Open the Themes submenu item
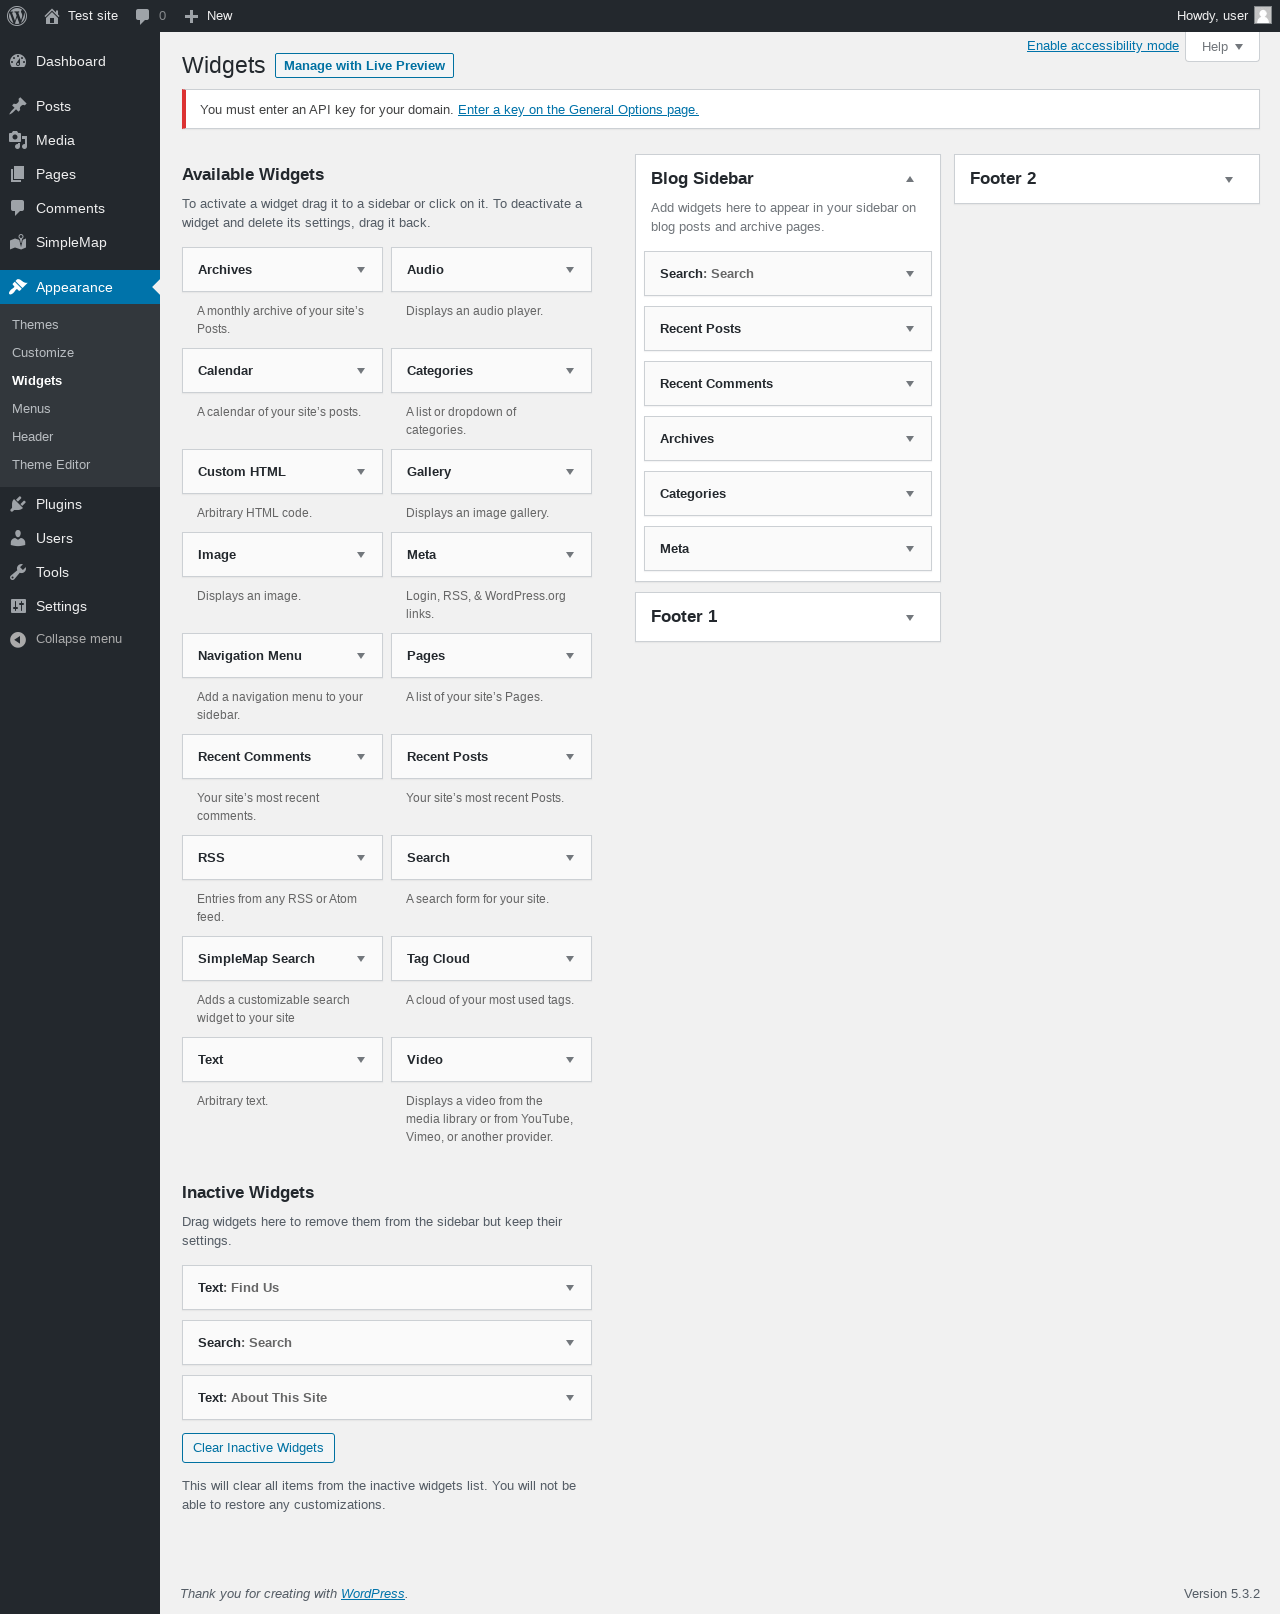This screenshot has width=1280, height=1614. click(x=35, y=325)
